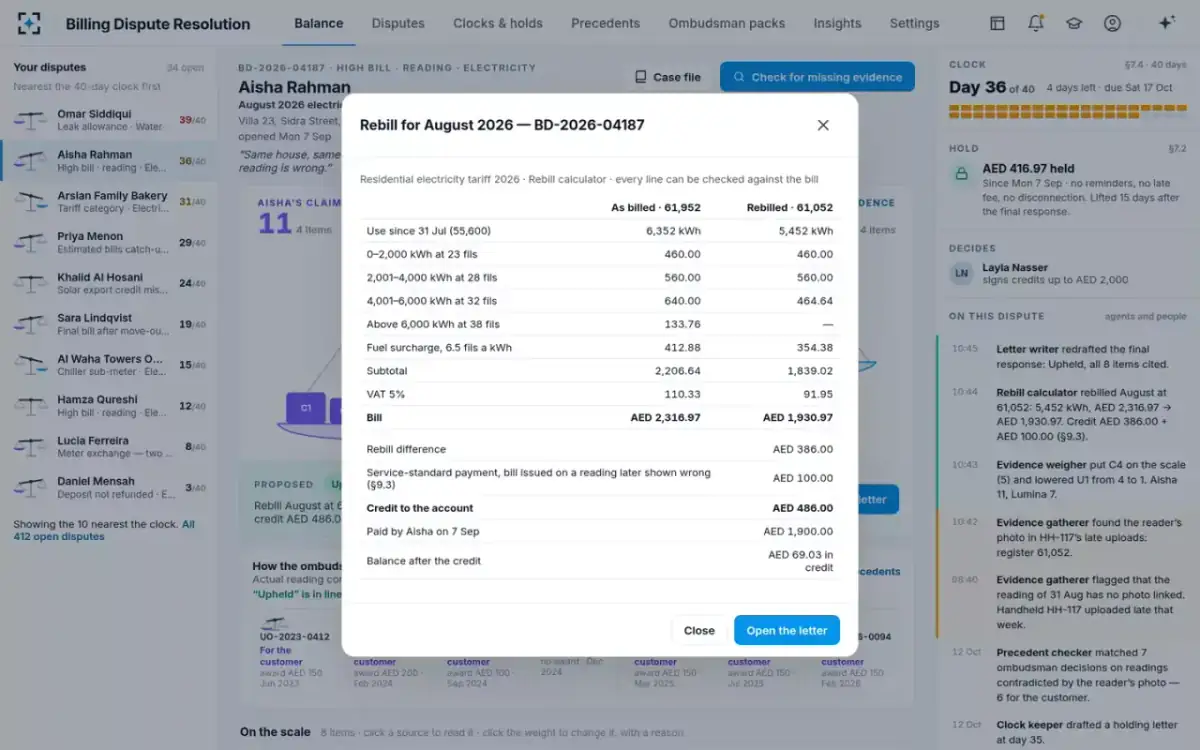Image resolution: width=1200 pixels, height=750 pixels.
Task: Click the Close button in the rebill dialog
Action: 699,631
